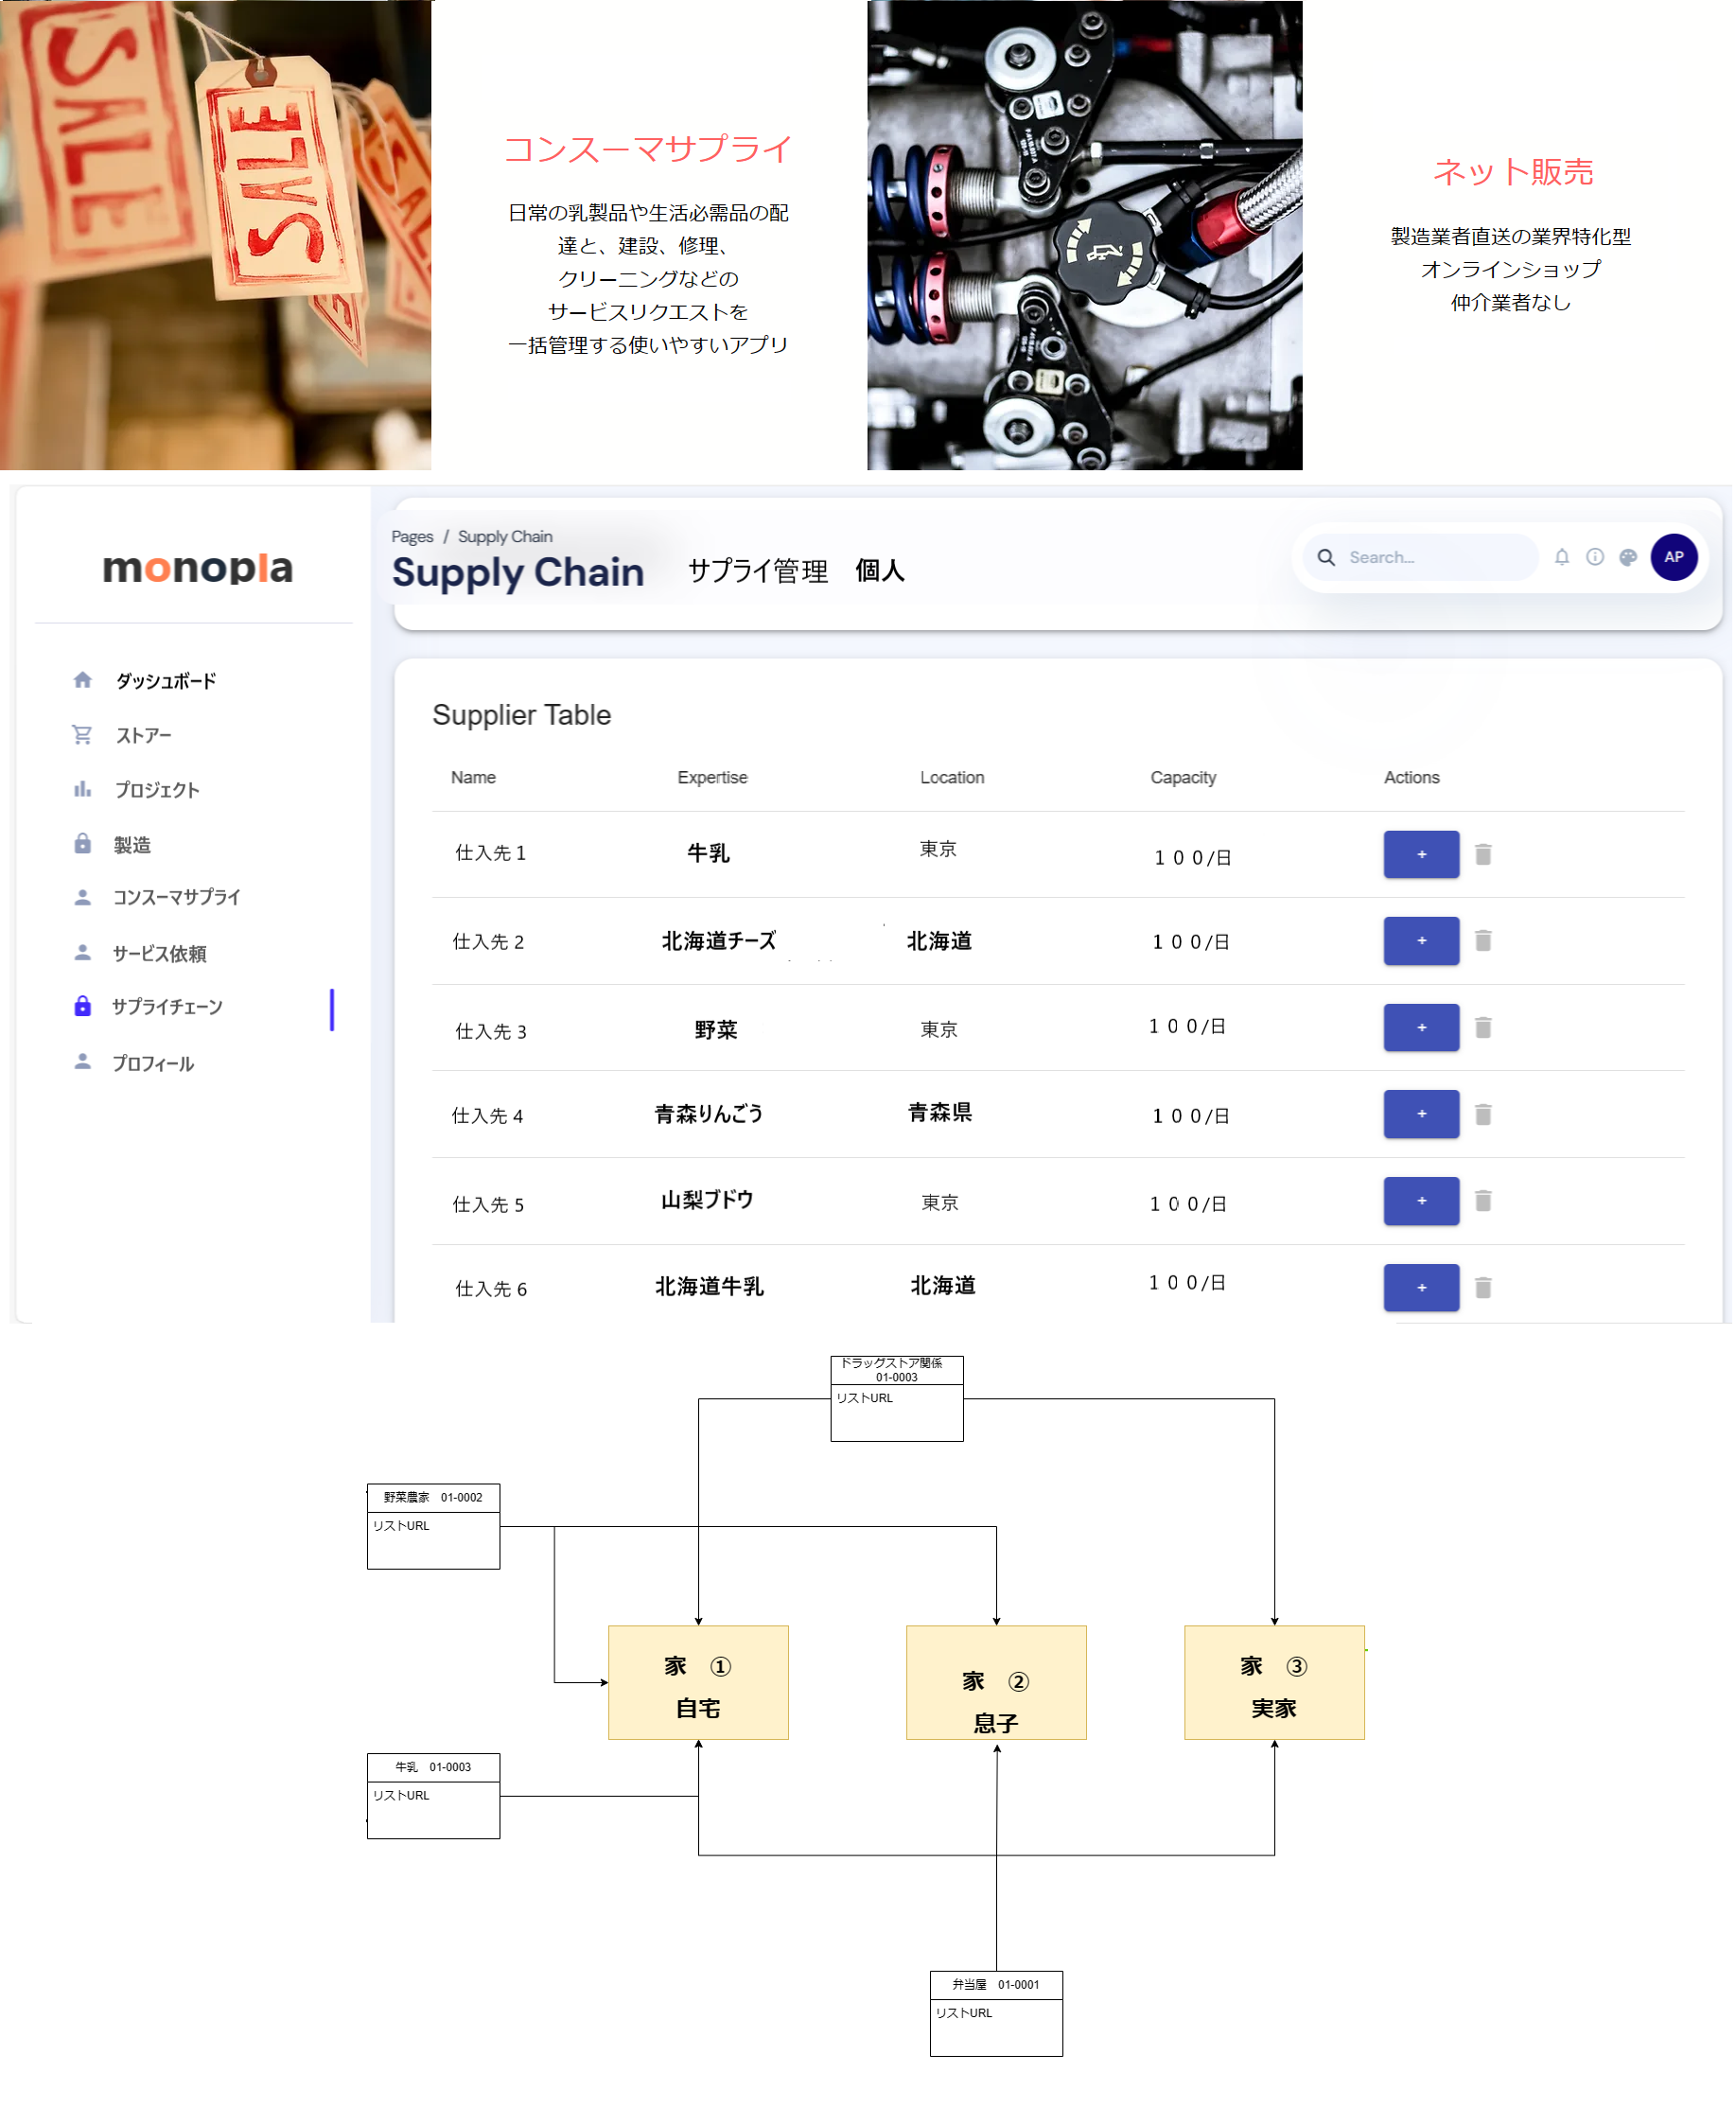Image resolution: width=1736 pixels, height=2125 pixels.
Task: Go to サービス依頼 sidebar item
Action: tap(159, 955)
